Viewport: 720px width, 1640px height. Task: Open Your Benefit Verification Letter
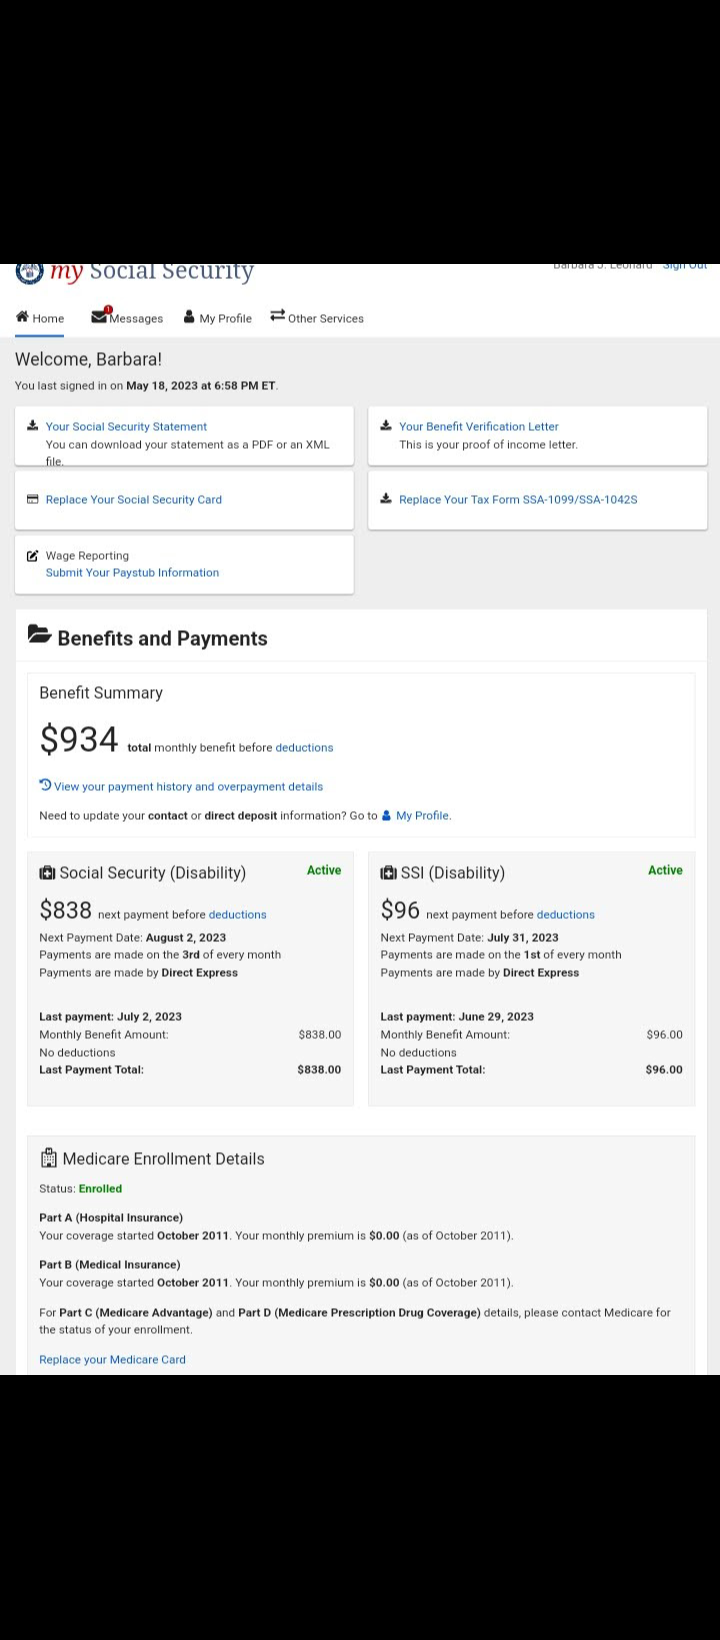click(479, 426)
